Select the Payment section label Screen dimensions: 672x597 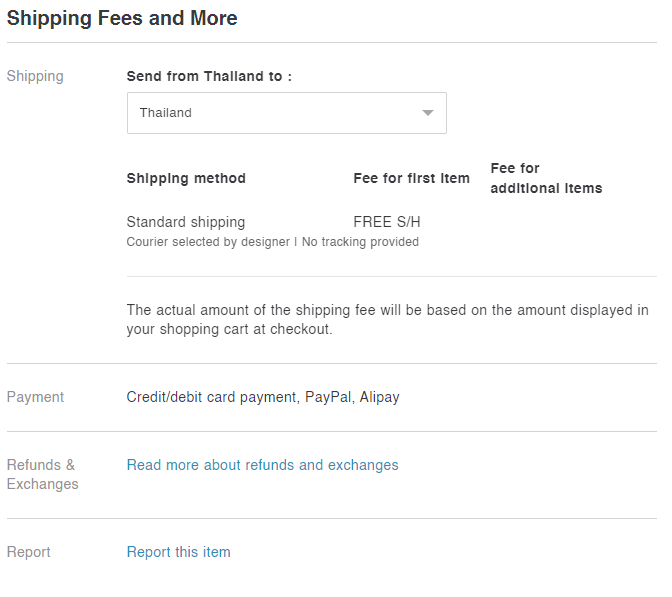(35, 397)
